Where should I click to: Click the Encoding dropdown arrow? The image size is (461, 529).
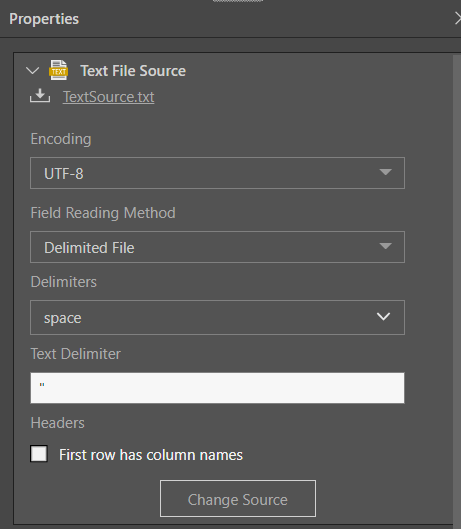point(385,172)
